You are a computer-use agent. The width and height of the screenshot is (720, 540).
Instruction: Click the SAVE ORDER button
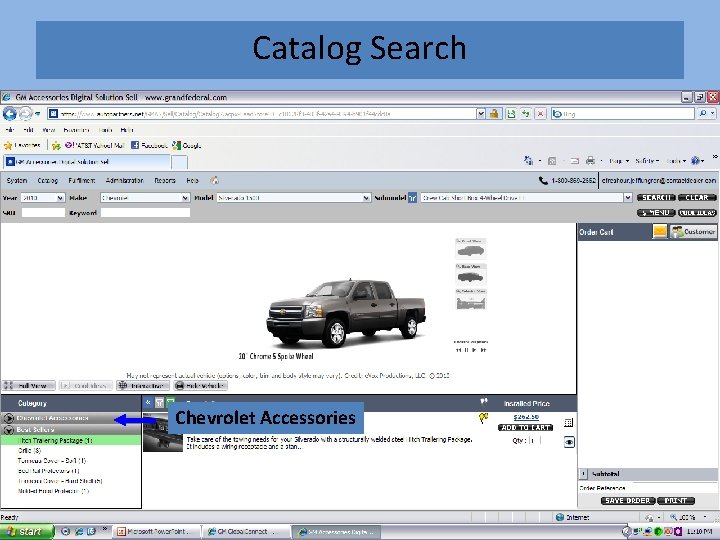(x=628, y=501)
